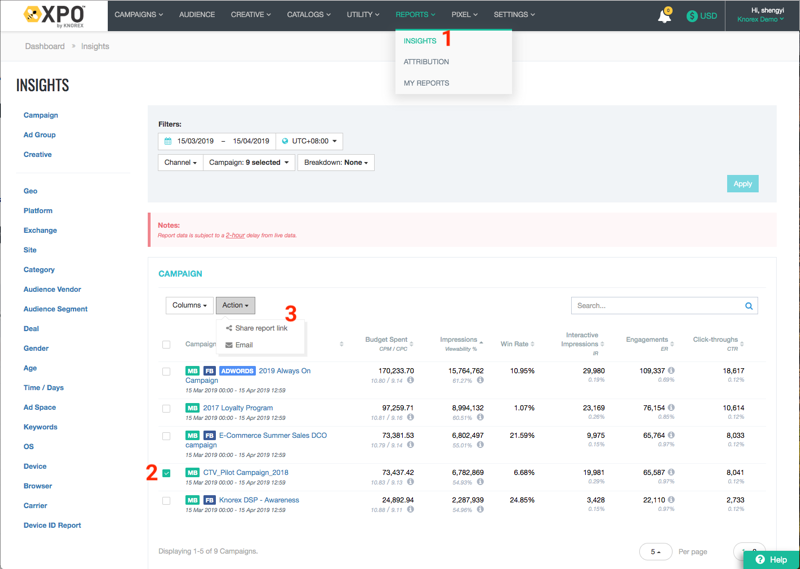Image resolution: width=800 pixels, height=569 pixels.
Task: Click the search magnifier icon
Action: [748, 306]
